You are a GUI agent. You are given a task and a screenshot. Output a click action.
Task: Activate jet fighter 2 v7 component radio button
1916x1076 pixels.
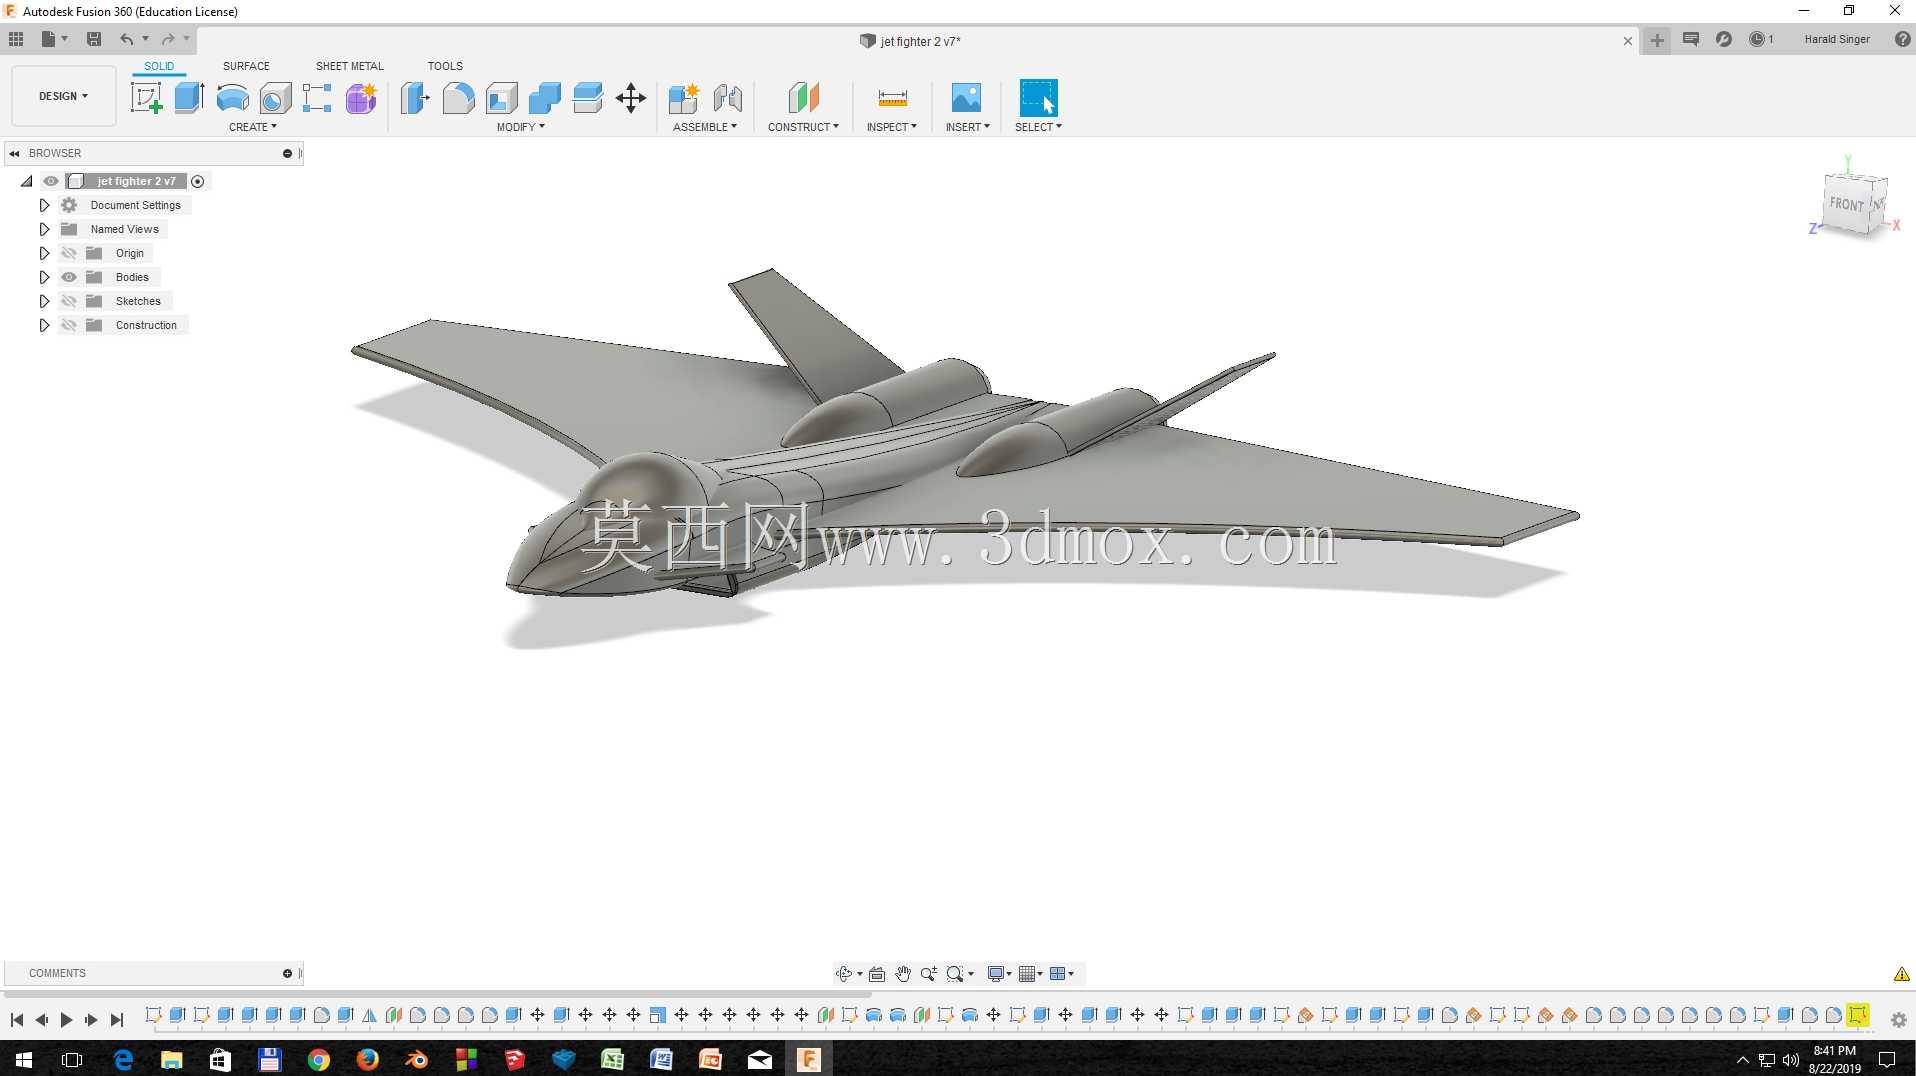197,181
